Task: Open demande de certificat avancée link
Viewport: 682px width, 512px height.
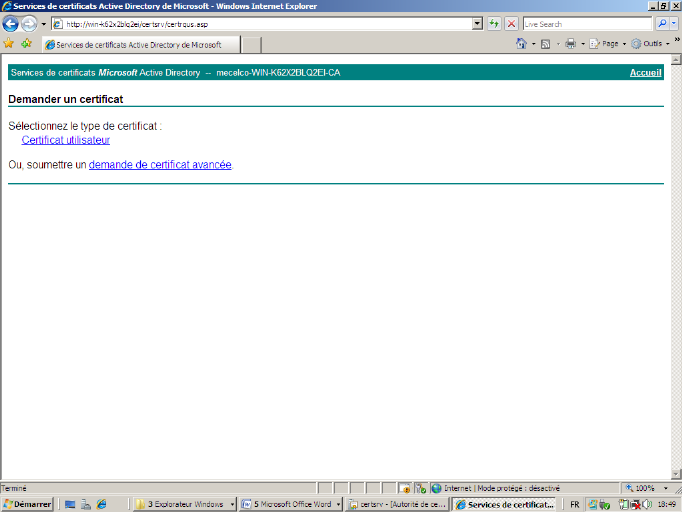Action: (160, 165)
